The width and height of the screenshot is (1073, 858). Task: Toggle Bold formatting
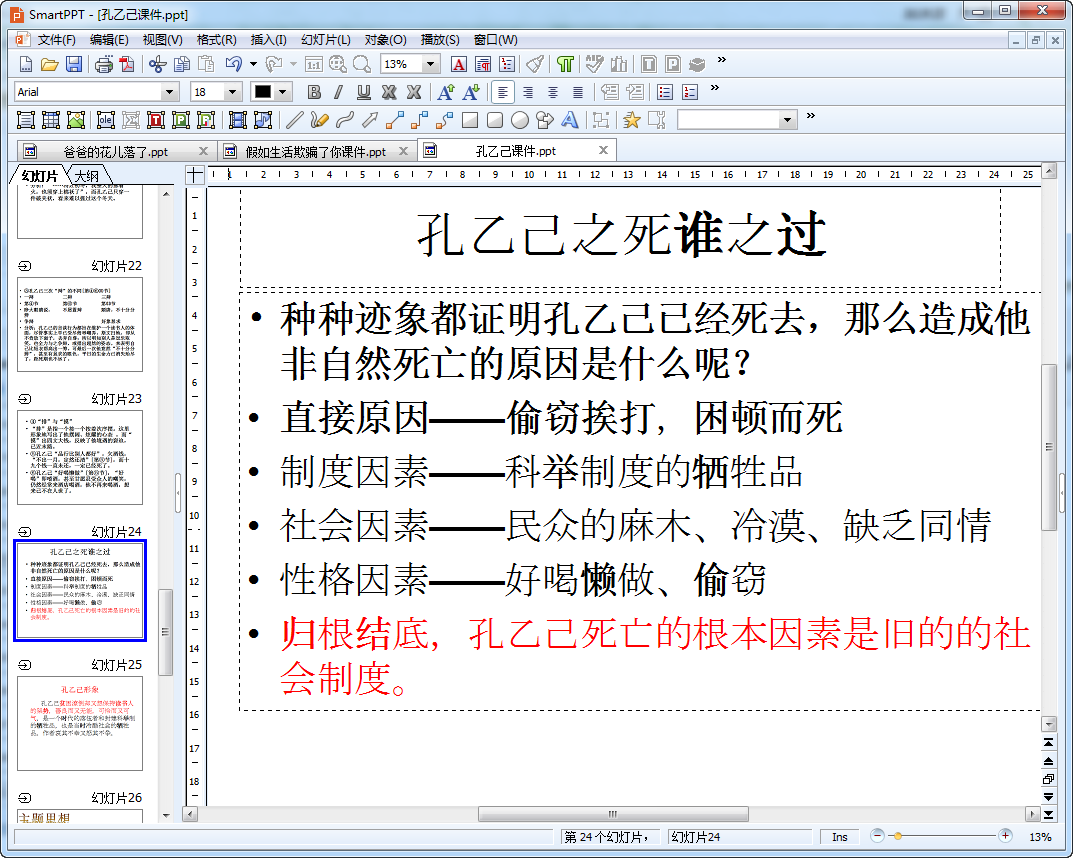314,92
